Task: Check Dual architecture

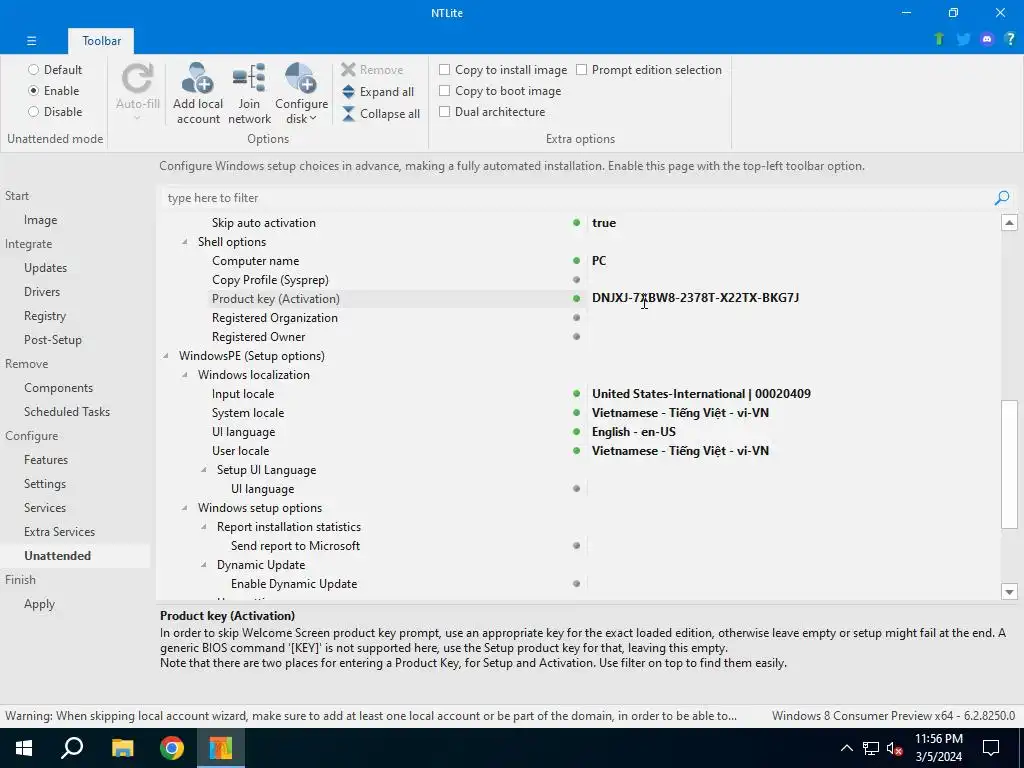Action: point(492,112)
